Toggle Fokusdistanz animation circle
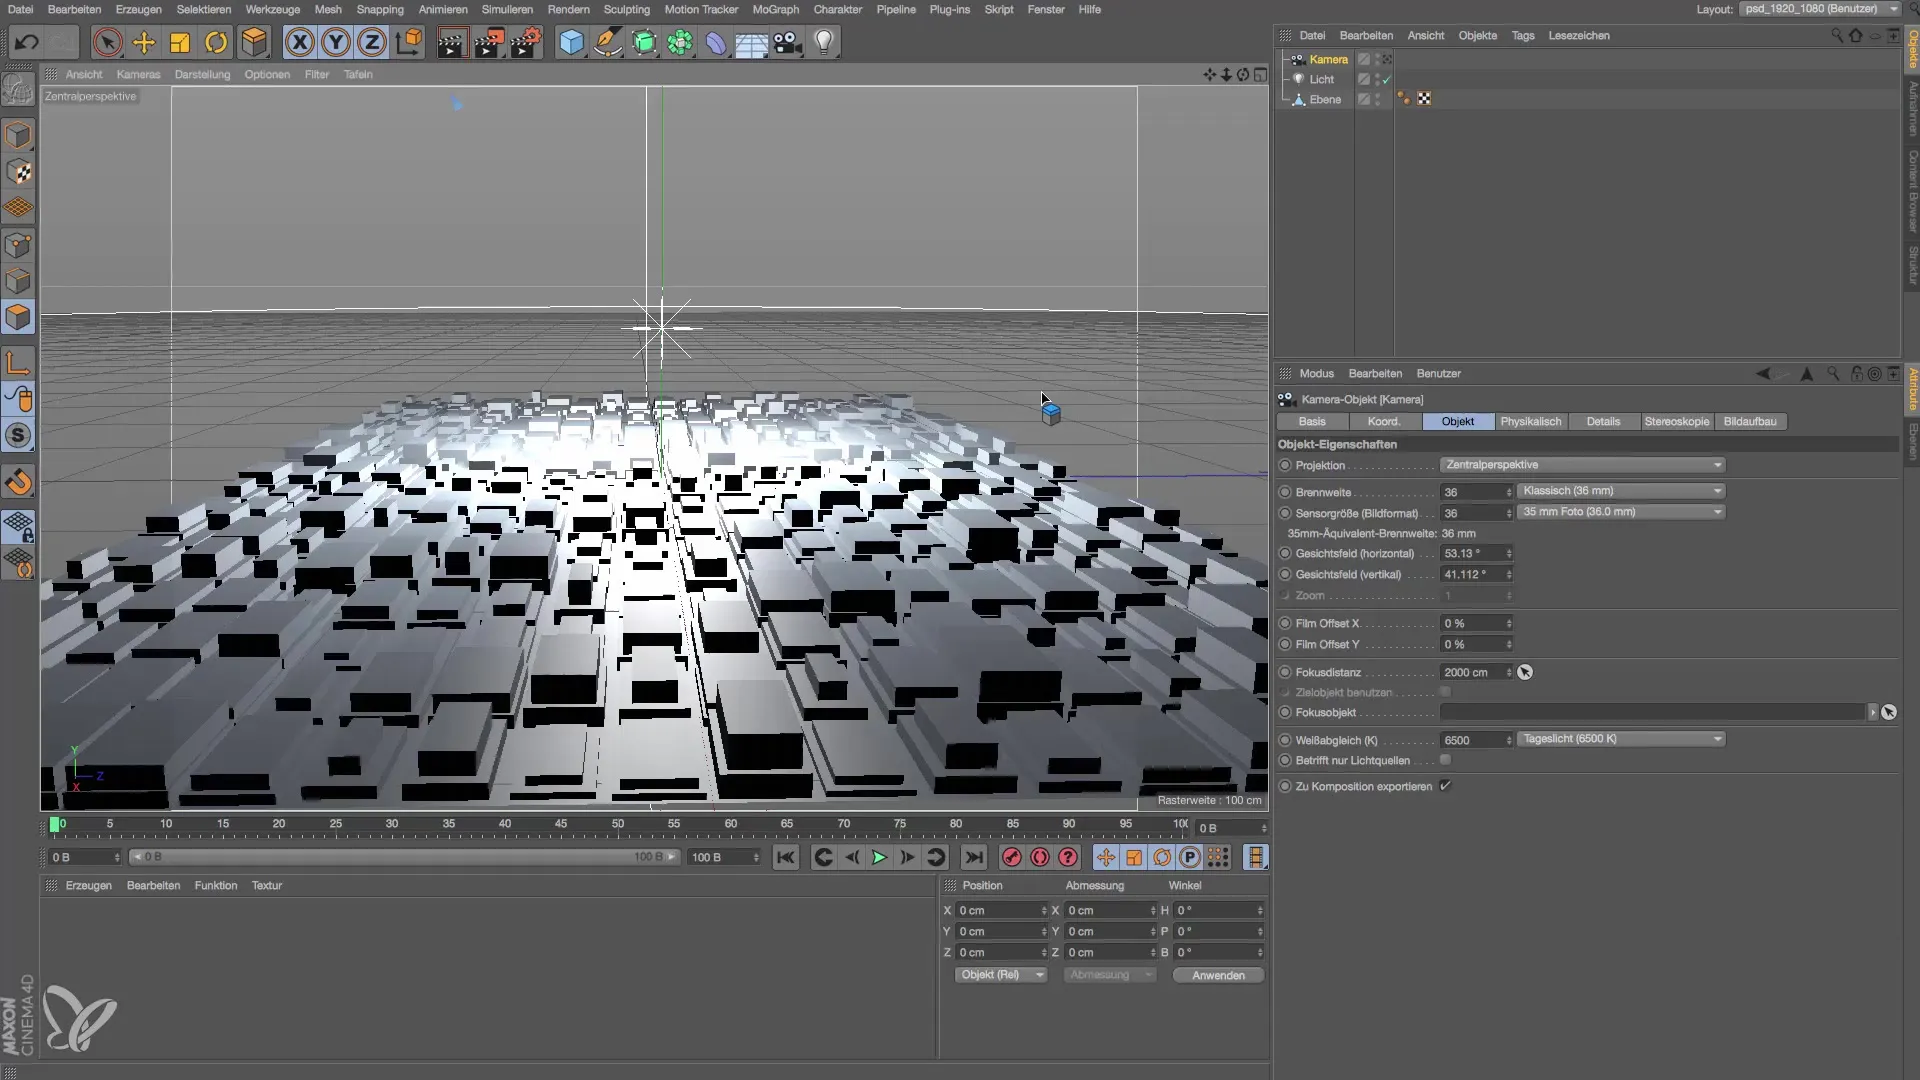Screen dimensions: 1920x1080 1285,672
